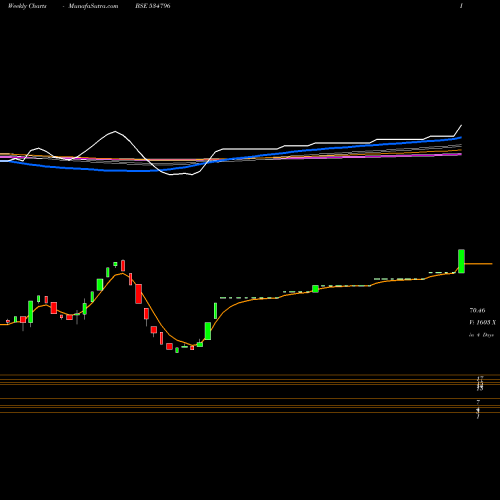Click the "Weekly Charts" title text
The width and height of the screenshot is (500, 500).
27,6
